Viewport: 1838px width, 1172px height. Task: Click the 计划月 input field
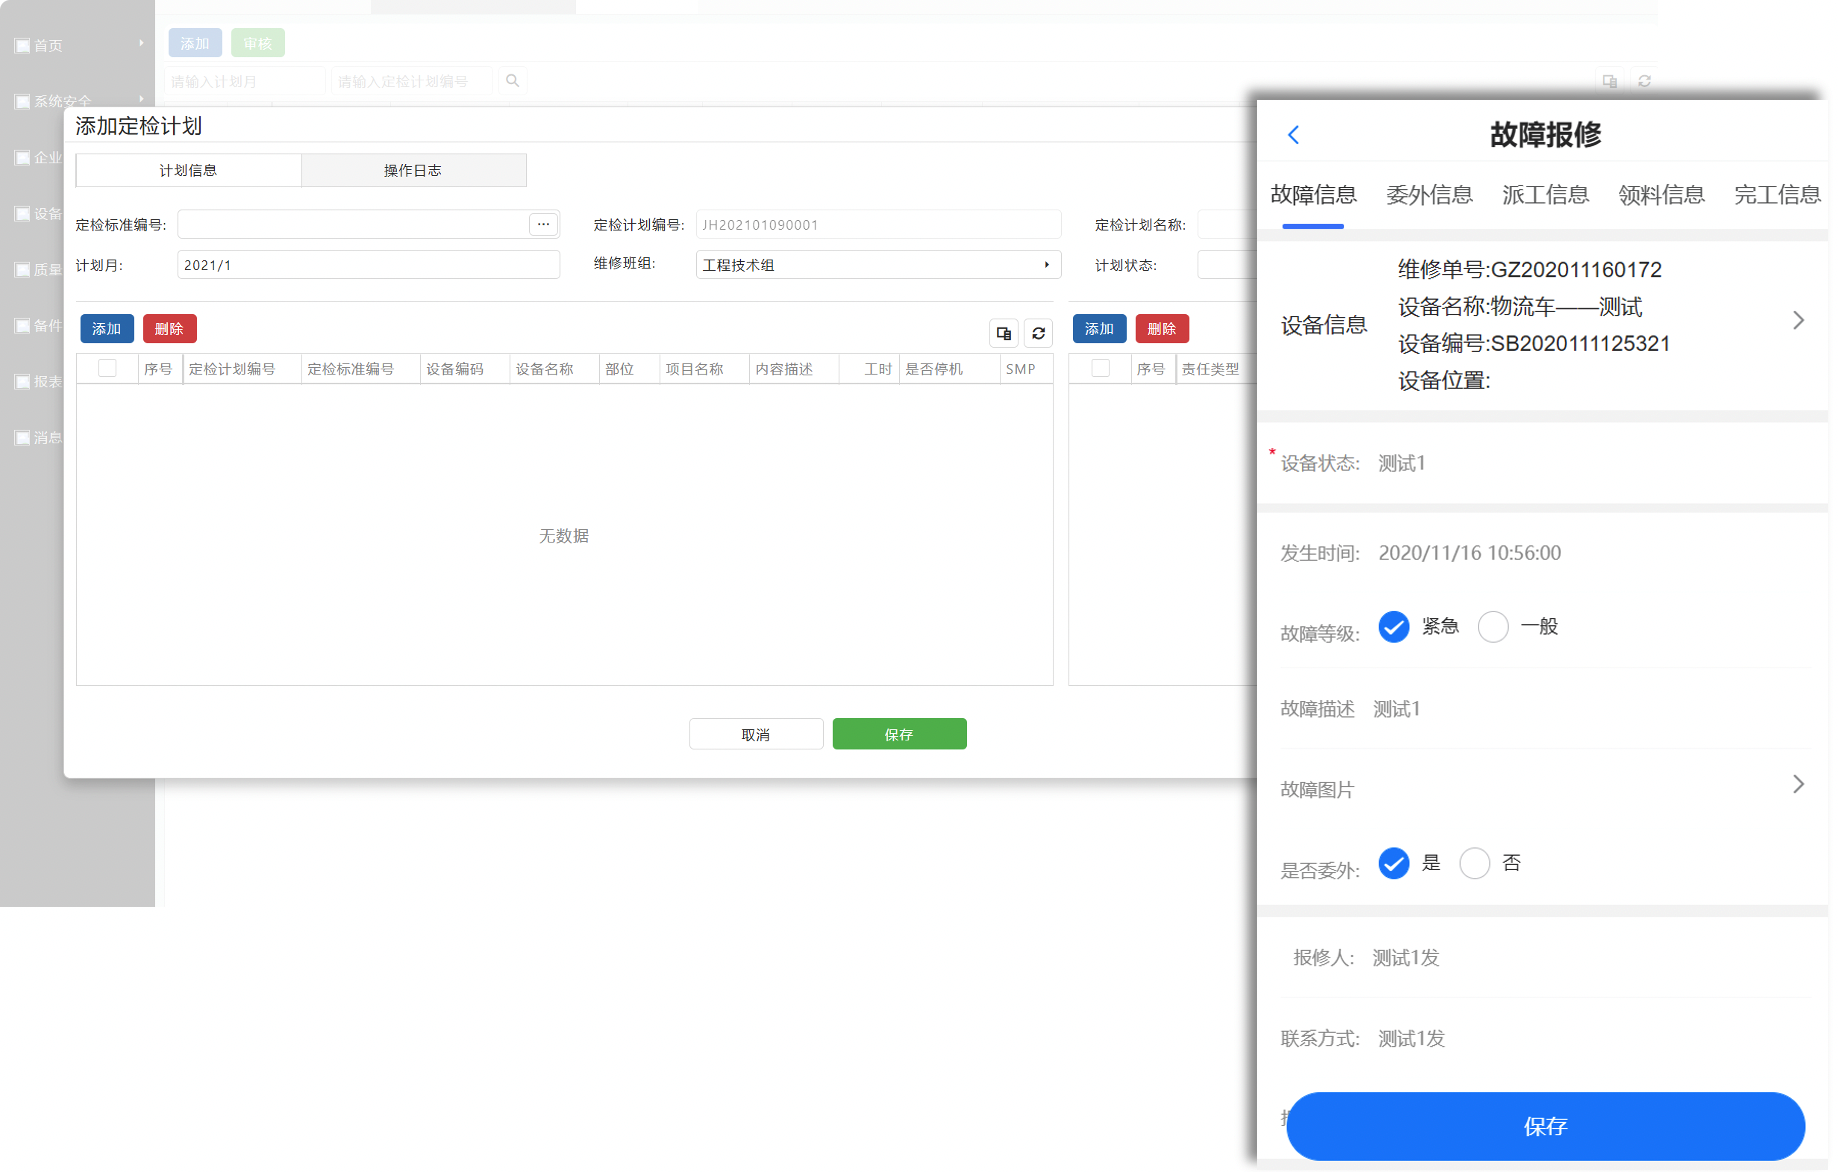(368, 265)
